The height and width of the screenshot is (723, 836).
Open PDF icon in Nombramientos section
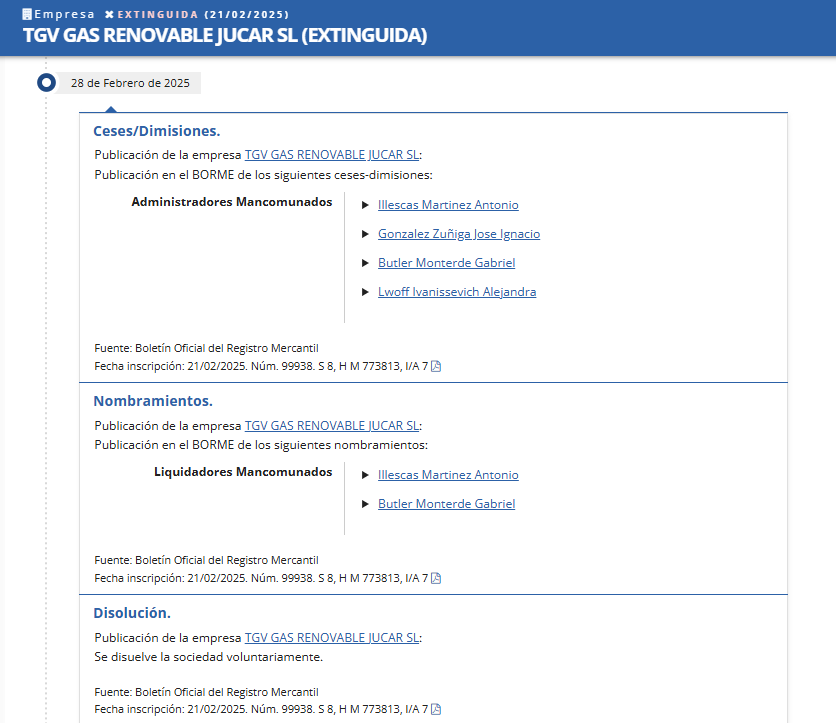pyautogui.click(x=436, y=578)
